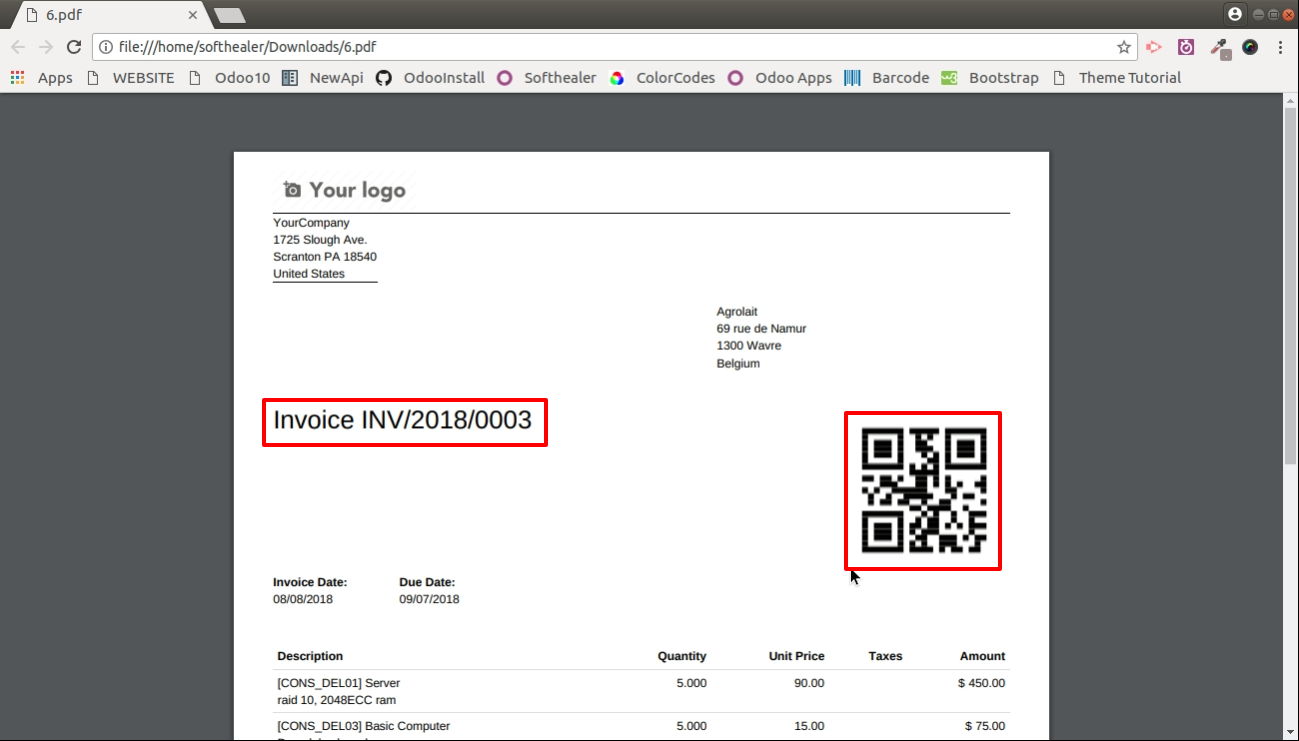The image size is (1299, 741).
Task: Click the [CONS_DEL01] Server line
Action: click(x=338, y=684)
